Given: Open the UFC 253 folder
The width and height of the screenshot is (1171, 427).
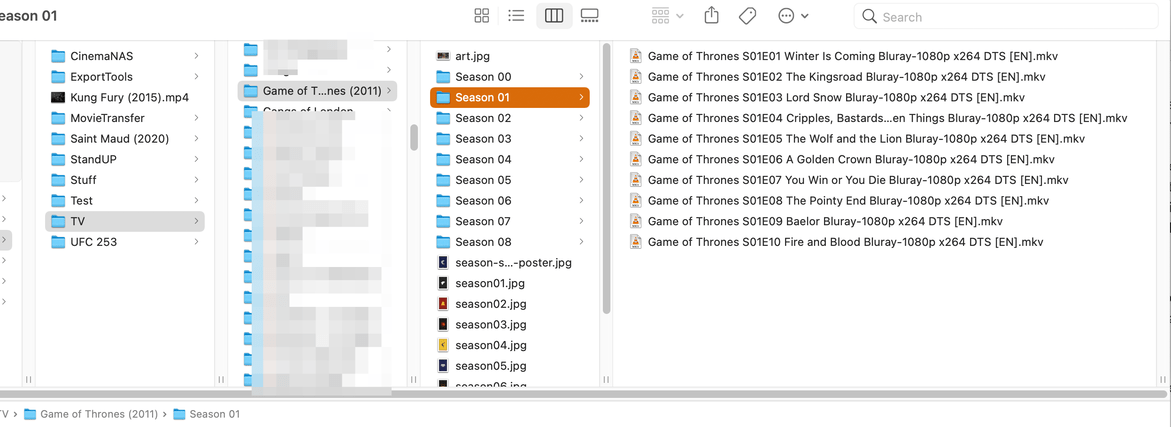Looking at the screenshot, I should tap(125, 242).
